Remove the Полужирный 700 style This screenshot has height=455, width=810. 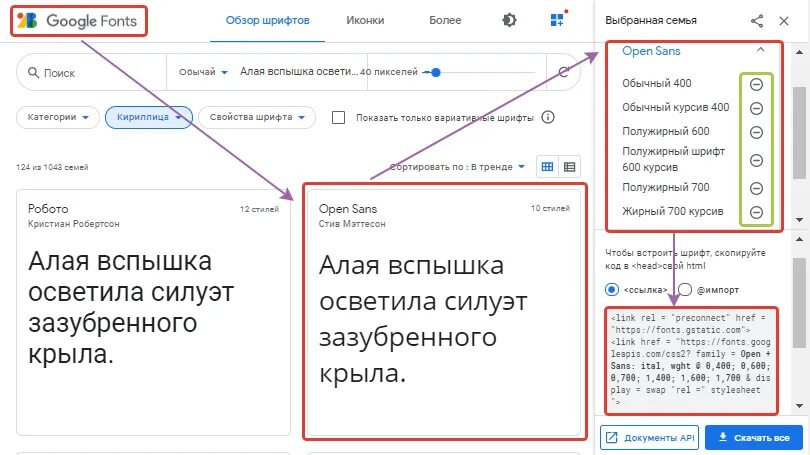(756, 188)
